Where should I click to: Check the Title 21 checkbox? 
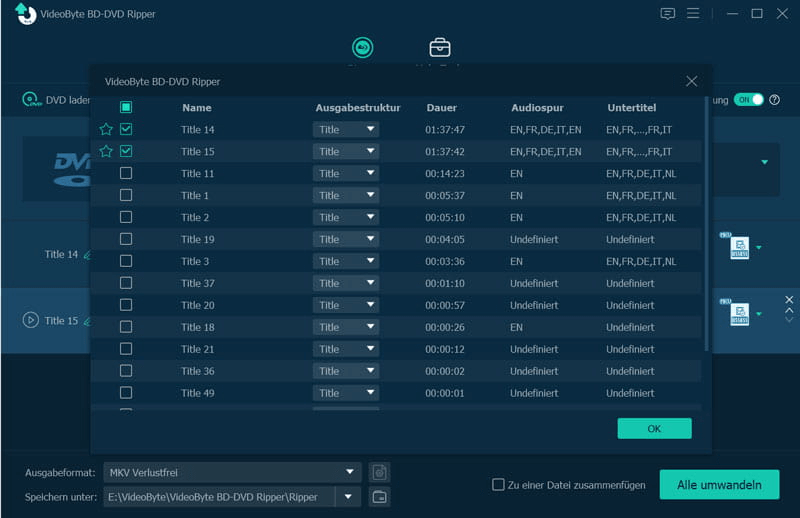(126, 349)
